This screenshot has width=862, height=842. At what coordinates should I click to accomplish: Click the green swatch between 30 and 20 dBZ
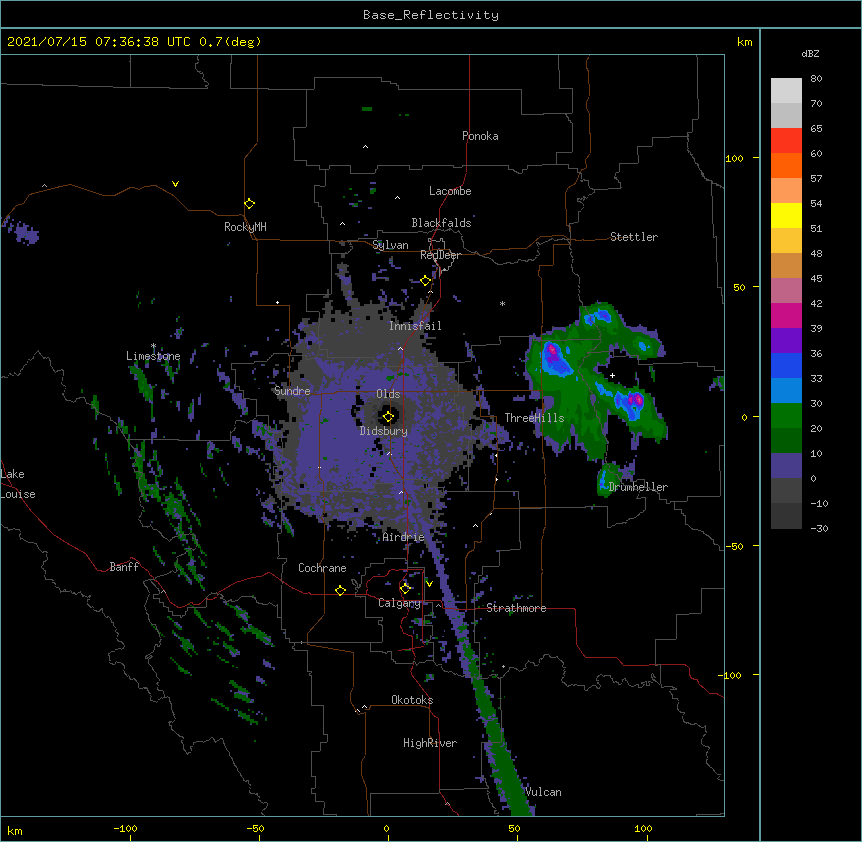[786, 416]
